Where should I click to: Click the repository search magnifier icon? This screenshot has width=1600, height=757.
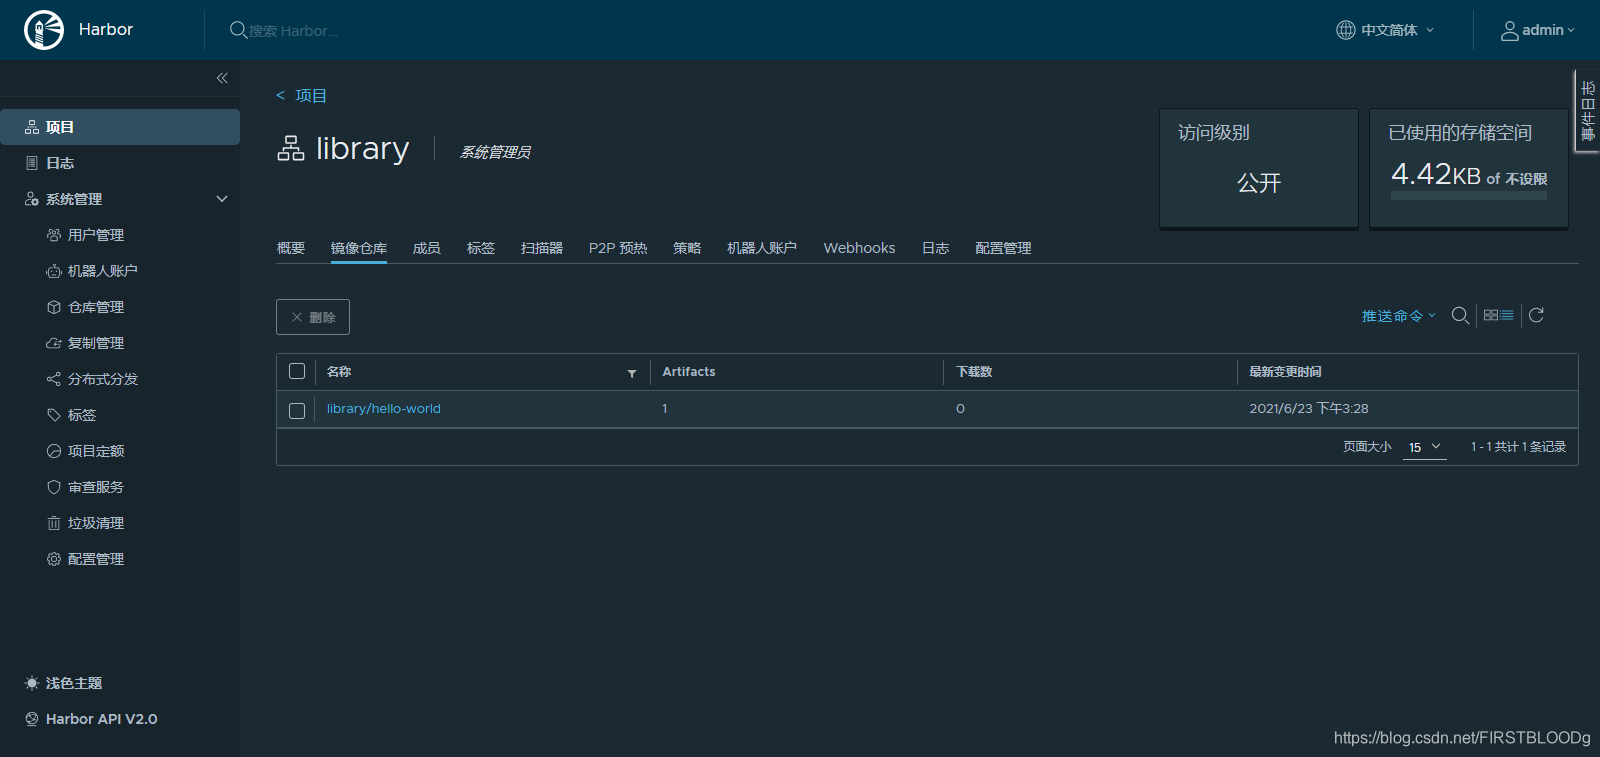click(x=1460, y=316)
